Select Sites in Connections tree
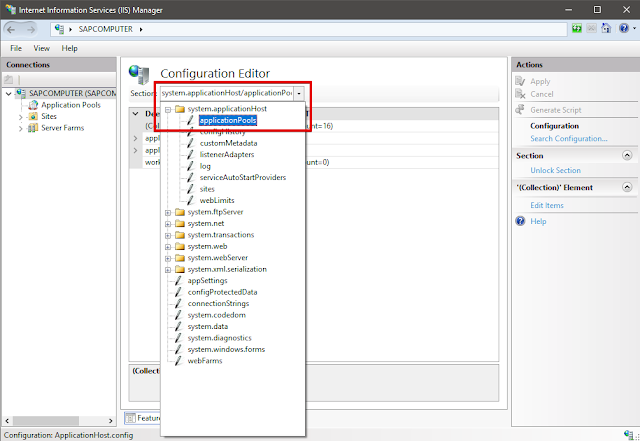This screenshot has width=640, height=441. (49, 116)
